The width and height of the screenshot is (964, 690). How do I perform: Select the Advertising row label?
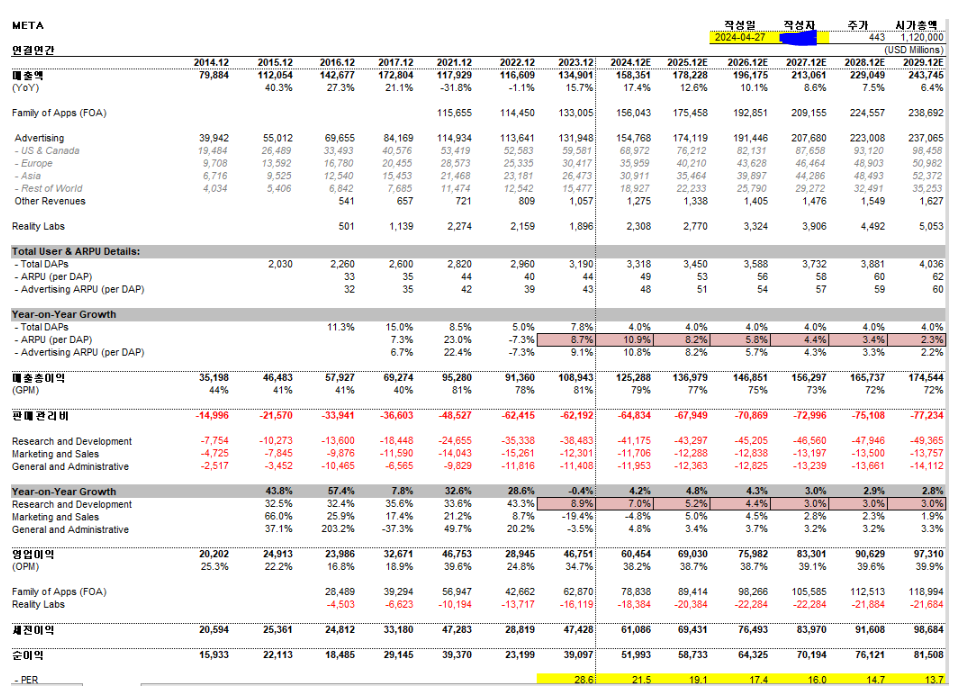pyautogui.click(x=39, y=138)
